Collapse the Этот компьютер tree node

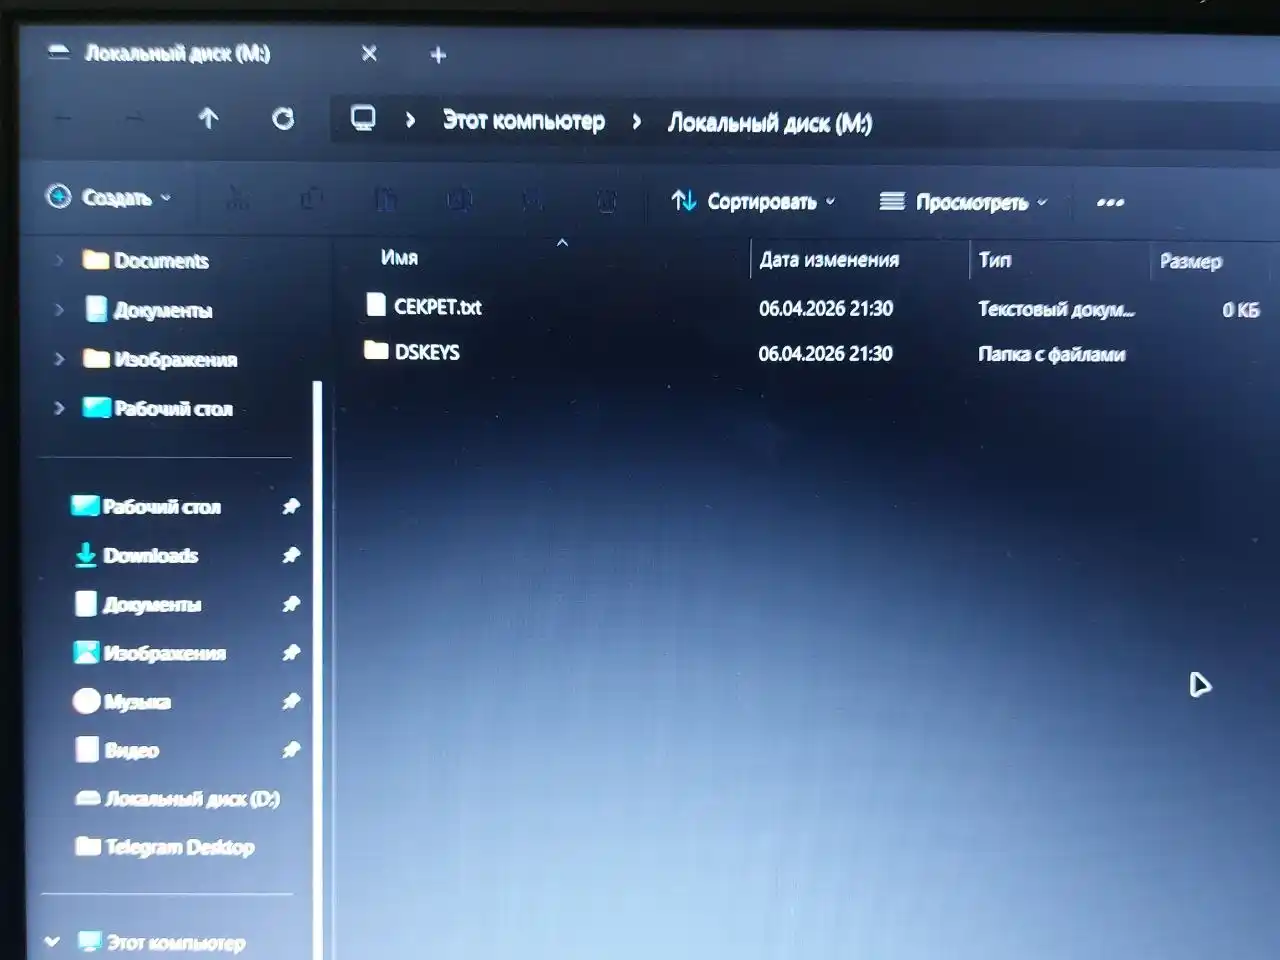(53, 941)
